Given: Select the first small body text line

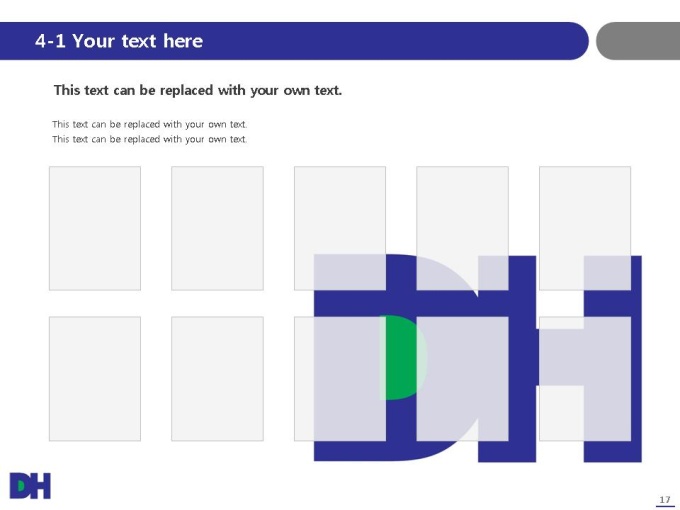Looking at the screenshot, I should pos(150,124).
